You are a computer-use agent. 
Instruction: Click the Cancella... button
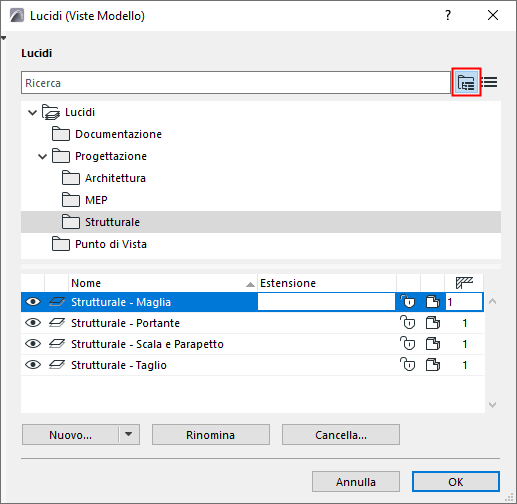pos(341,435)
